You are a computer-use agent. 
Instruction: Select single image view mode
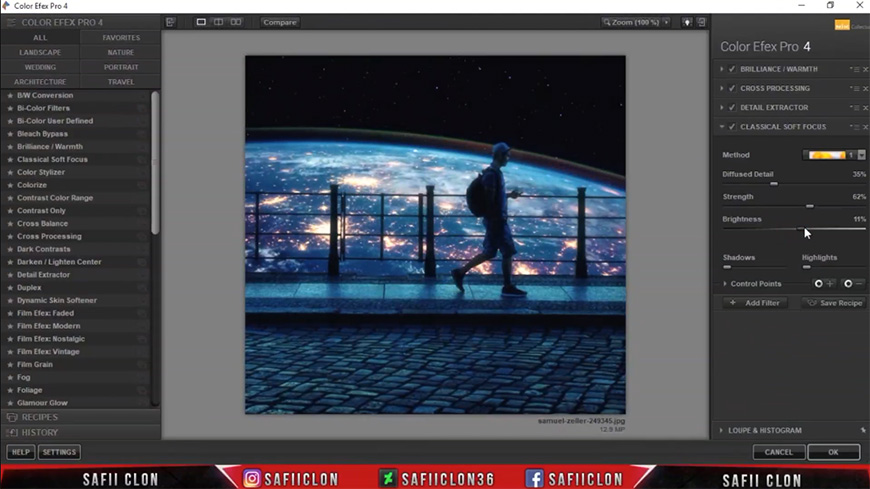(201, 22)
